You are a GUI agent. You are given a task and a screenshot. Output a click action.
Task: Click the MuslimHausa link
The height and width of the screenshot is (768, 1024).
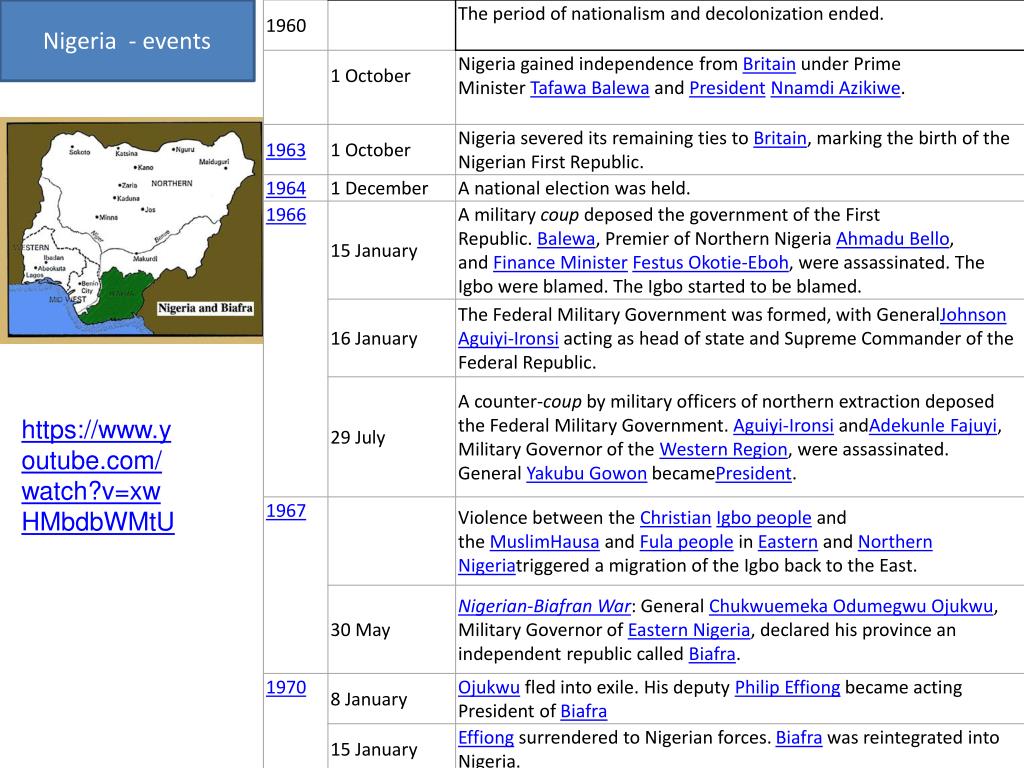coord(544,542)
